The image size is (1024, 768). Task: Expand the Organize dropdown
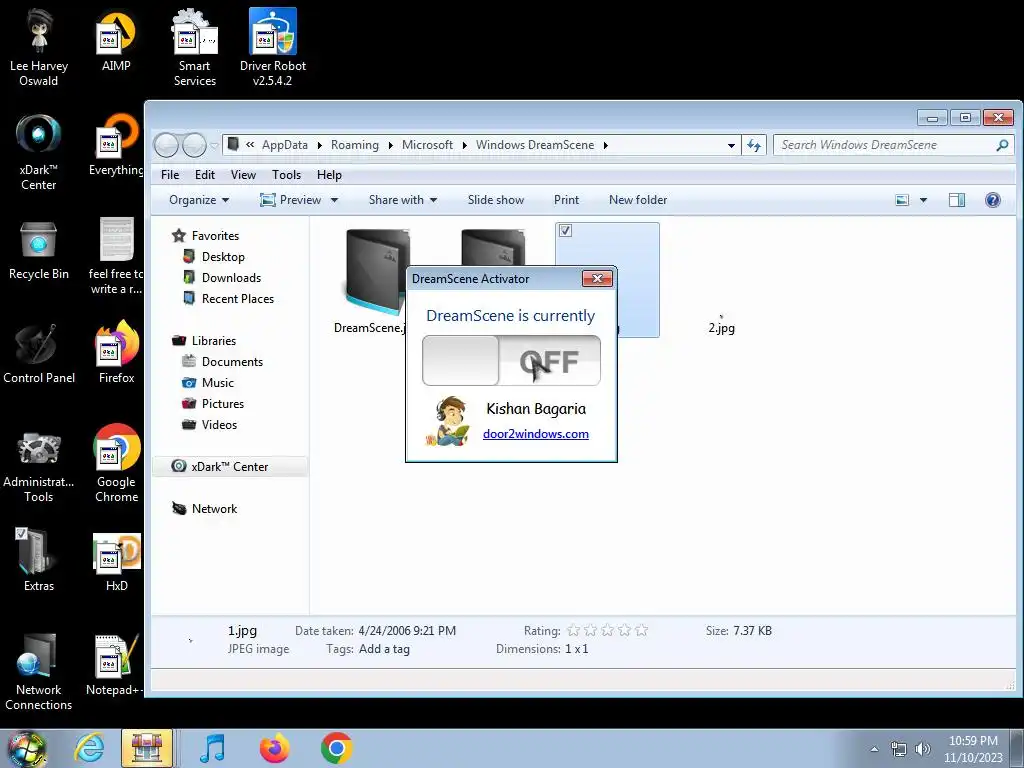(199, 200)
